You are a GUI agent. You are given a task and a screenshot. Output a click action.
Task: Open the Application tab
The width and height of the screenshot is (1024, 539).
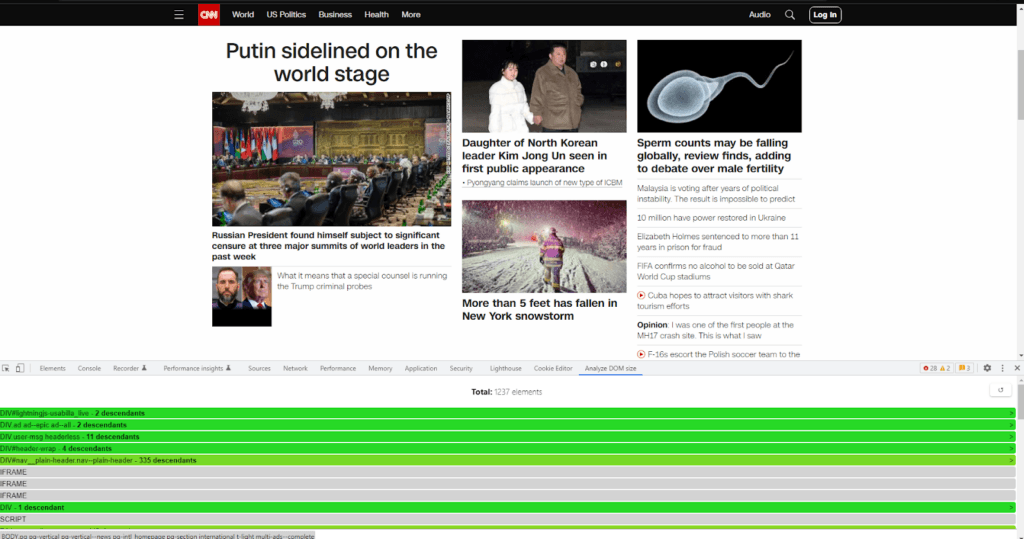tap(421, 368)
